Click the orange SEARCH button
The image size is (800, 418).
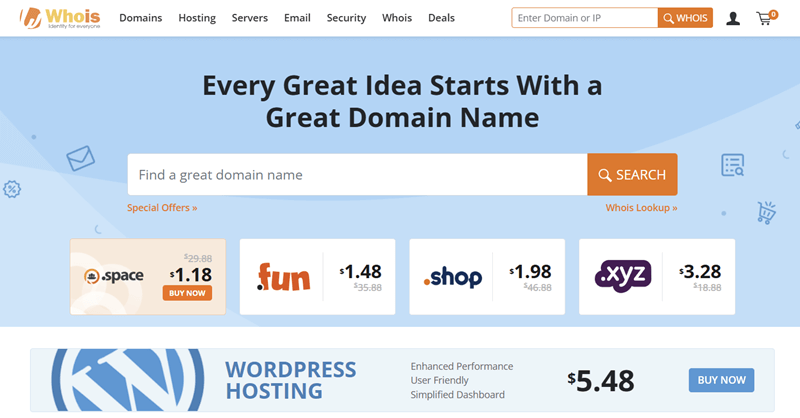pyautogui.click(x=632, y=175)
